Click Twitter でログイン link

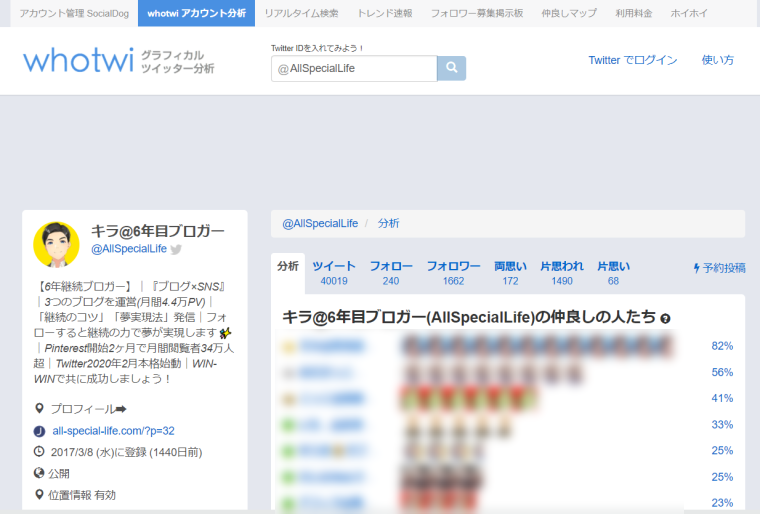(632, 60)
